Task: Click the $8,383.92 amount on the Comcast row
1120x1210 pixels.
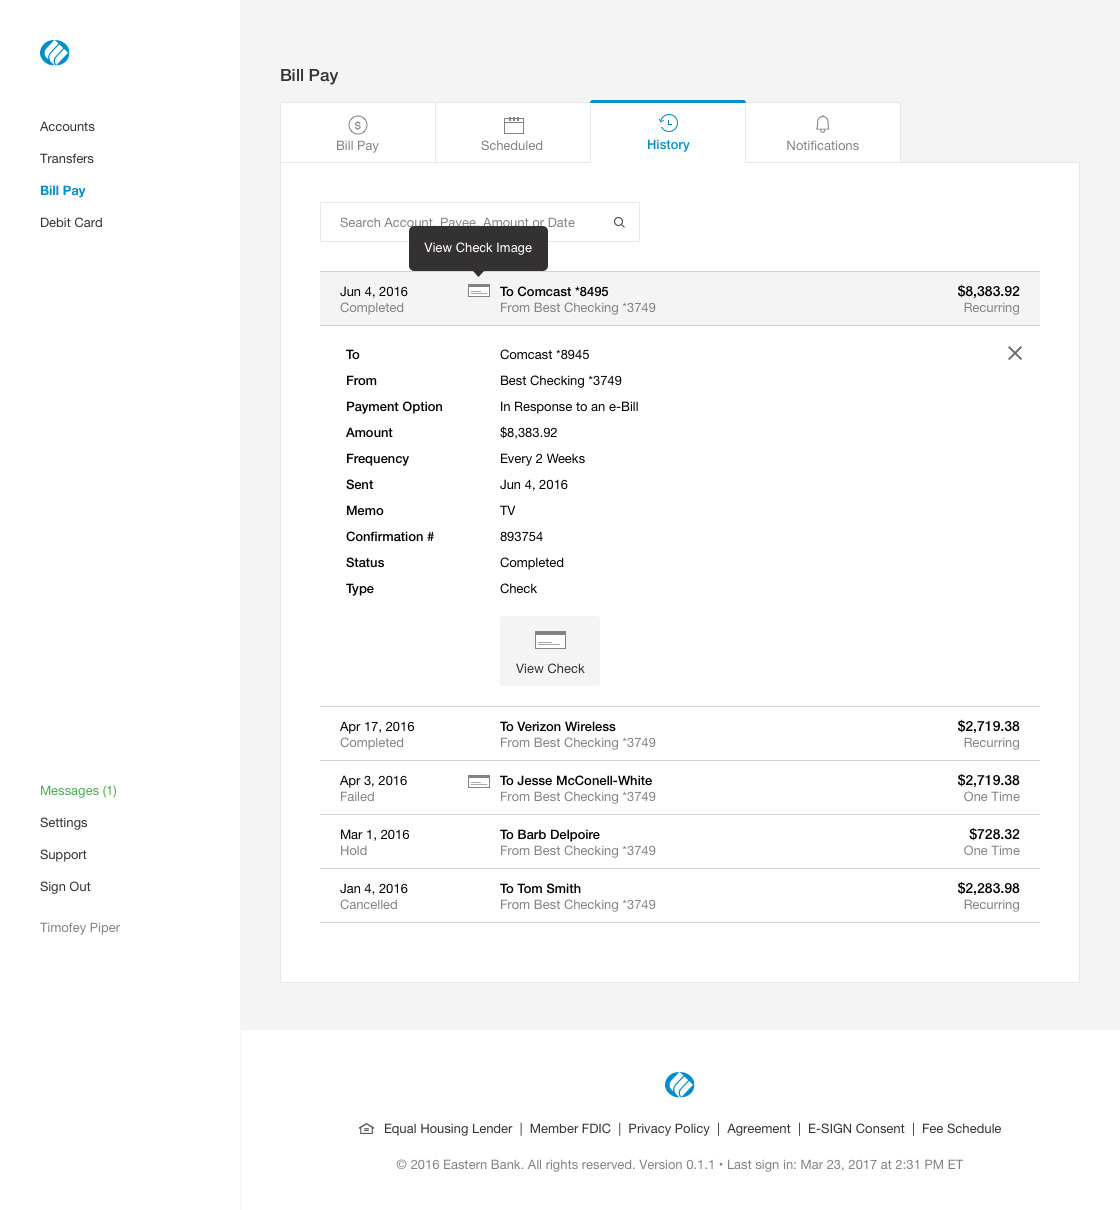Action: [x=989, y=292]
